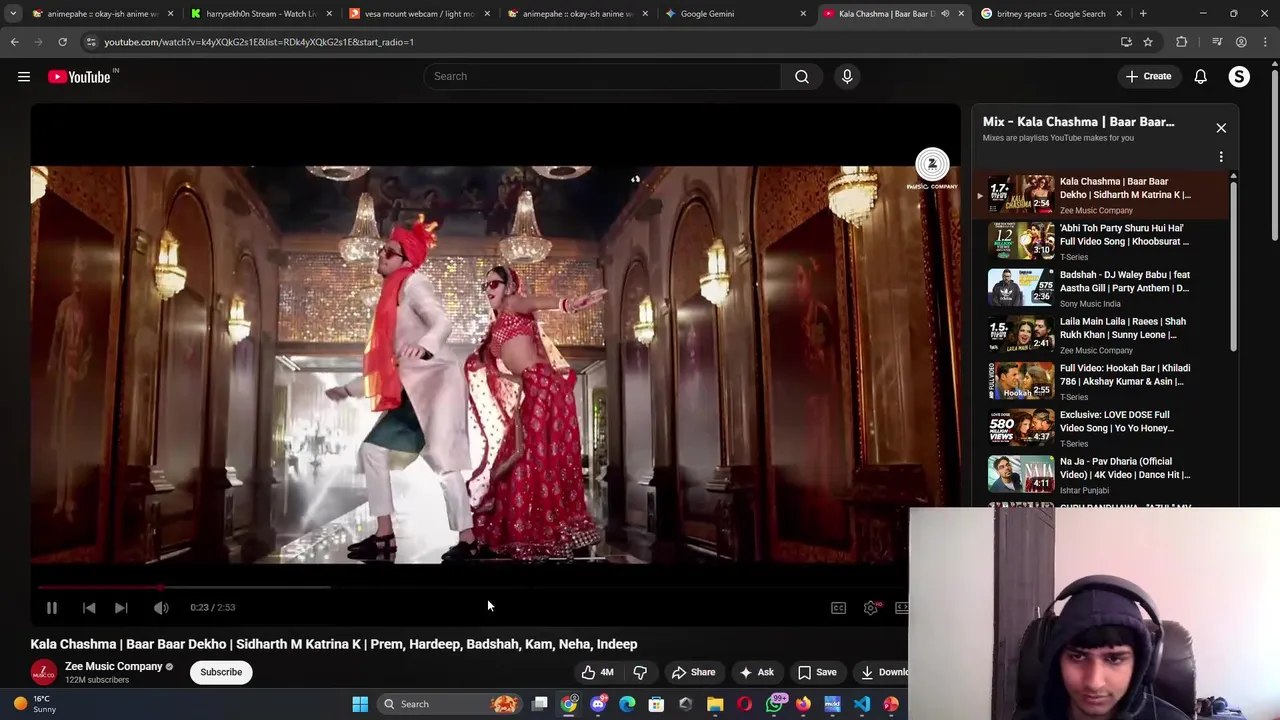The height and width of the screenshot is (720, 1280).
Task: Download the video
Action: point(885,672)
